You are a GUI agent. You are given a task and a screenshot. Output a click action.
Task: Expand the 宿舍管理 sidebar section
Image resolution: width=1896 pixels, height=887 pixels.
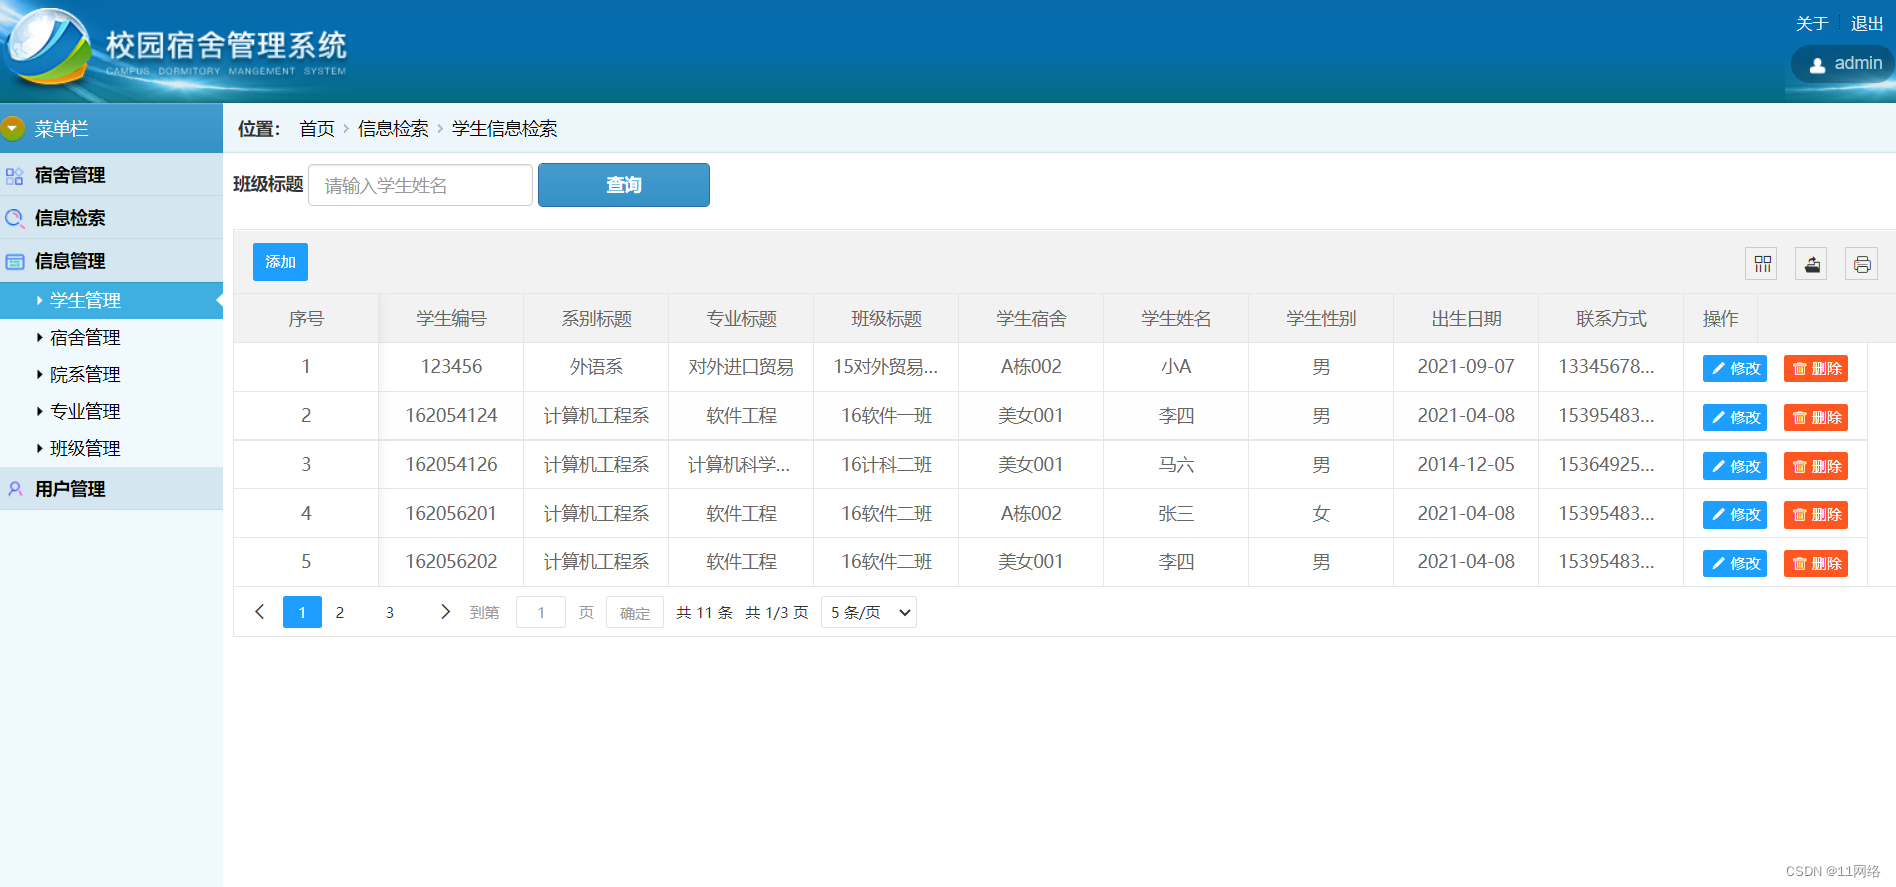coord(70,176)
